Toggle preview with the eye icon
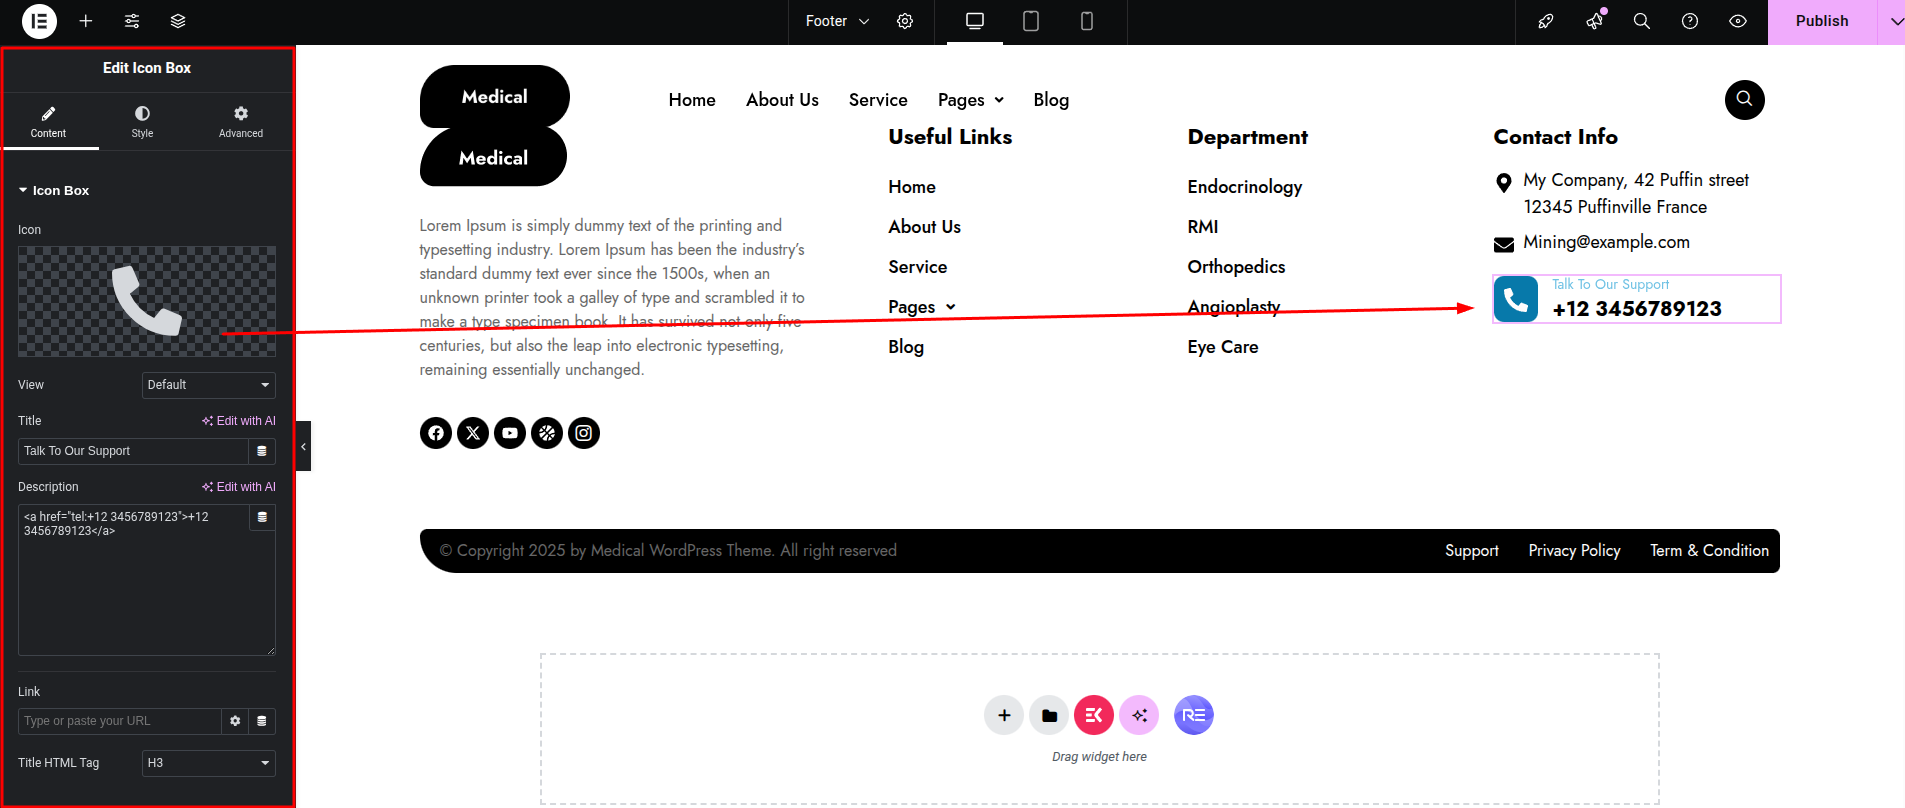The width and height of the screenshot is (1905, 808). pos(1738,21)
